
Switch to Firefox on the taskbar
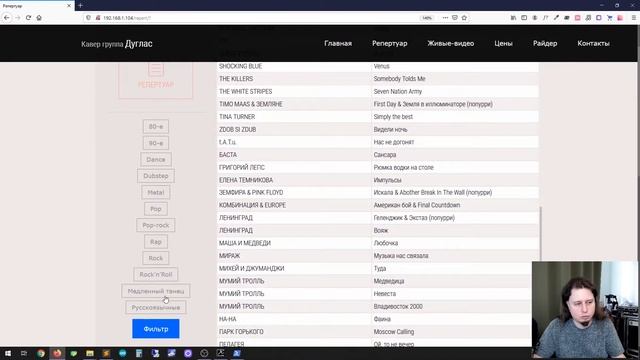(57, 353)
